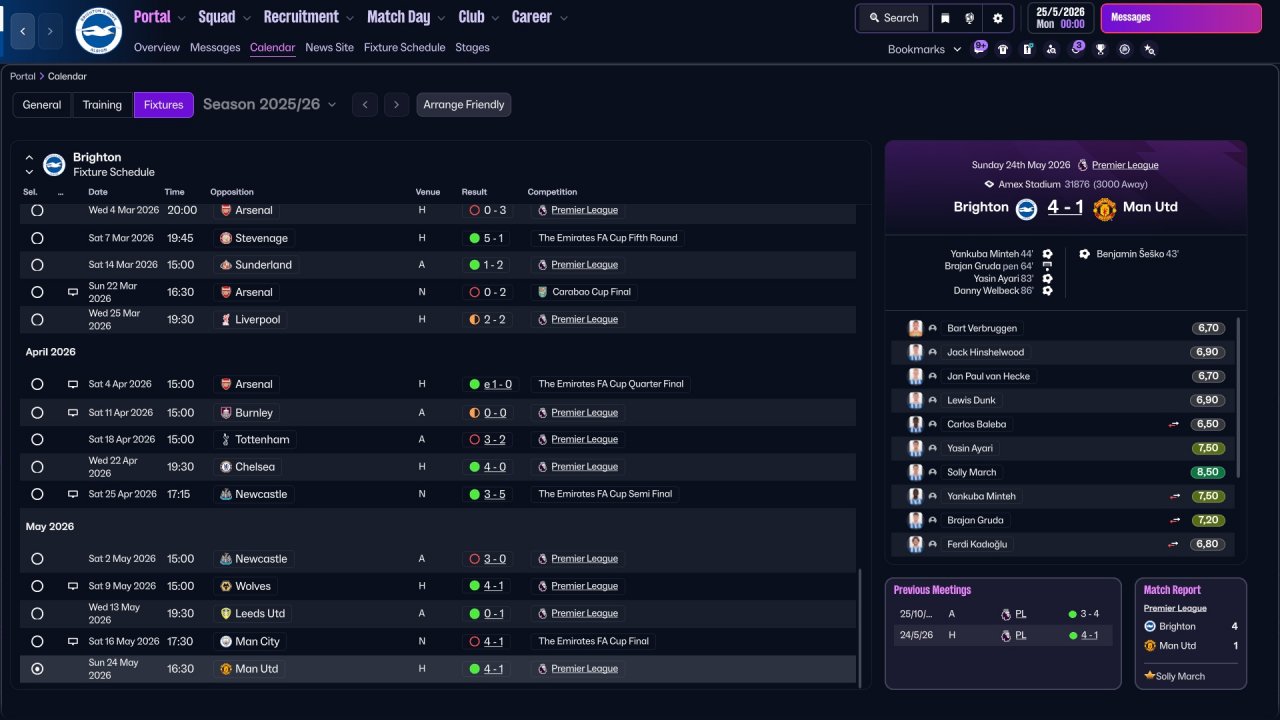Image resolution: width=1280 pixels, height=720 pixels.
Task: Switch to the News Site tab
Action: pyautogui.click(x=330, y=47)
